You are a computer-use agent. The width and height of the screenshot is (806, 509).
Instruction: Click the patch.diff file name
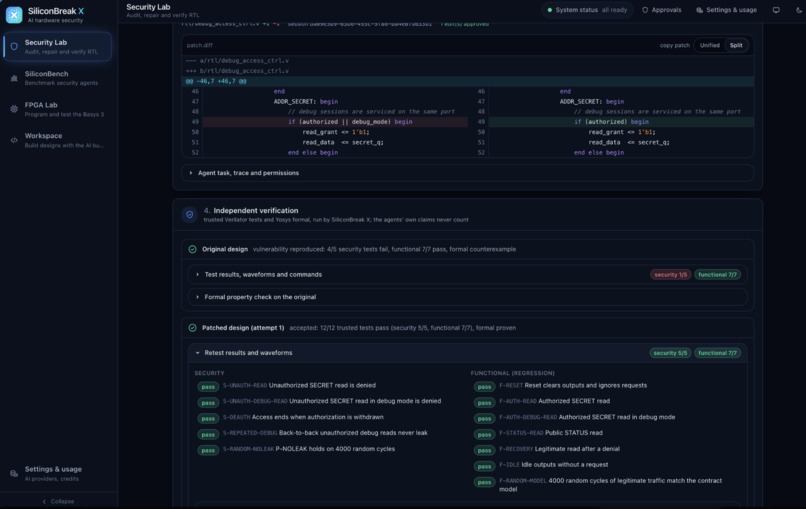tap(199, 45)
